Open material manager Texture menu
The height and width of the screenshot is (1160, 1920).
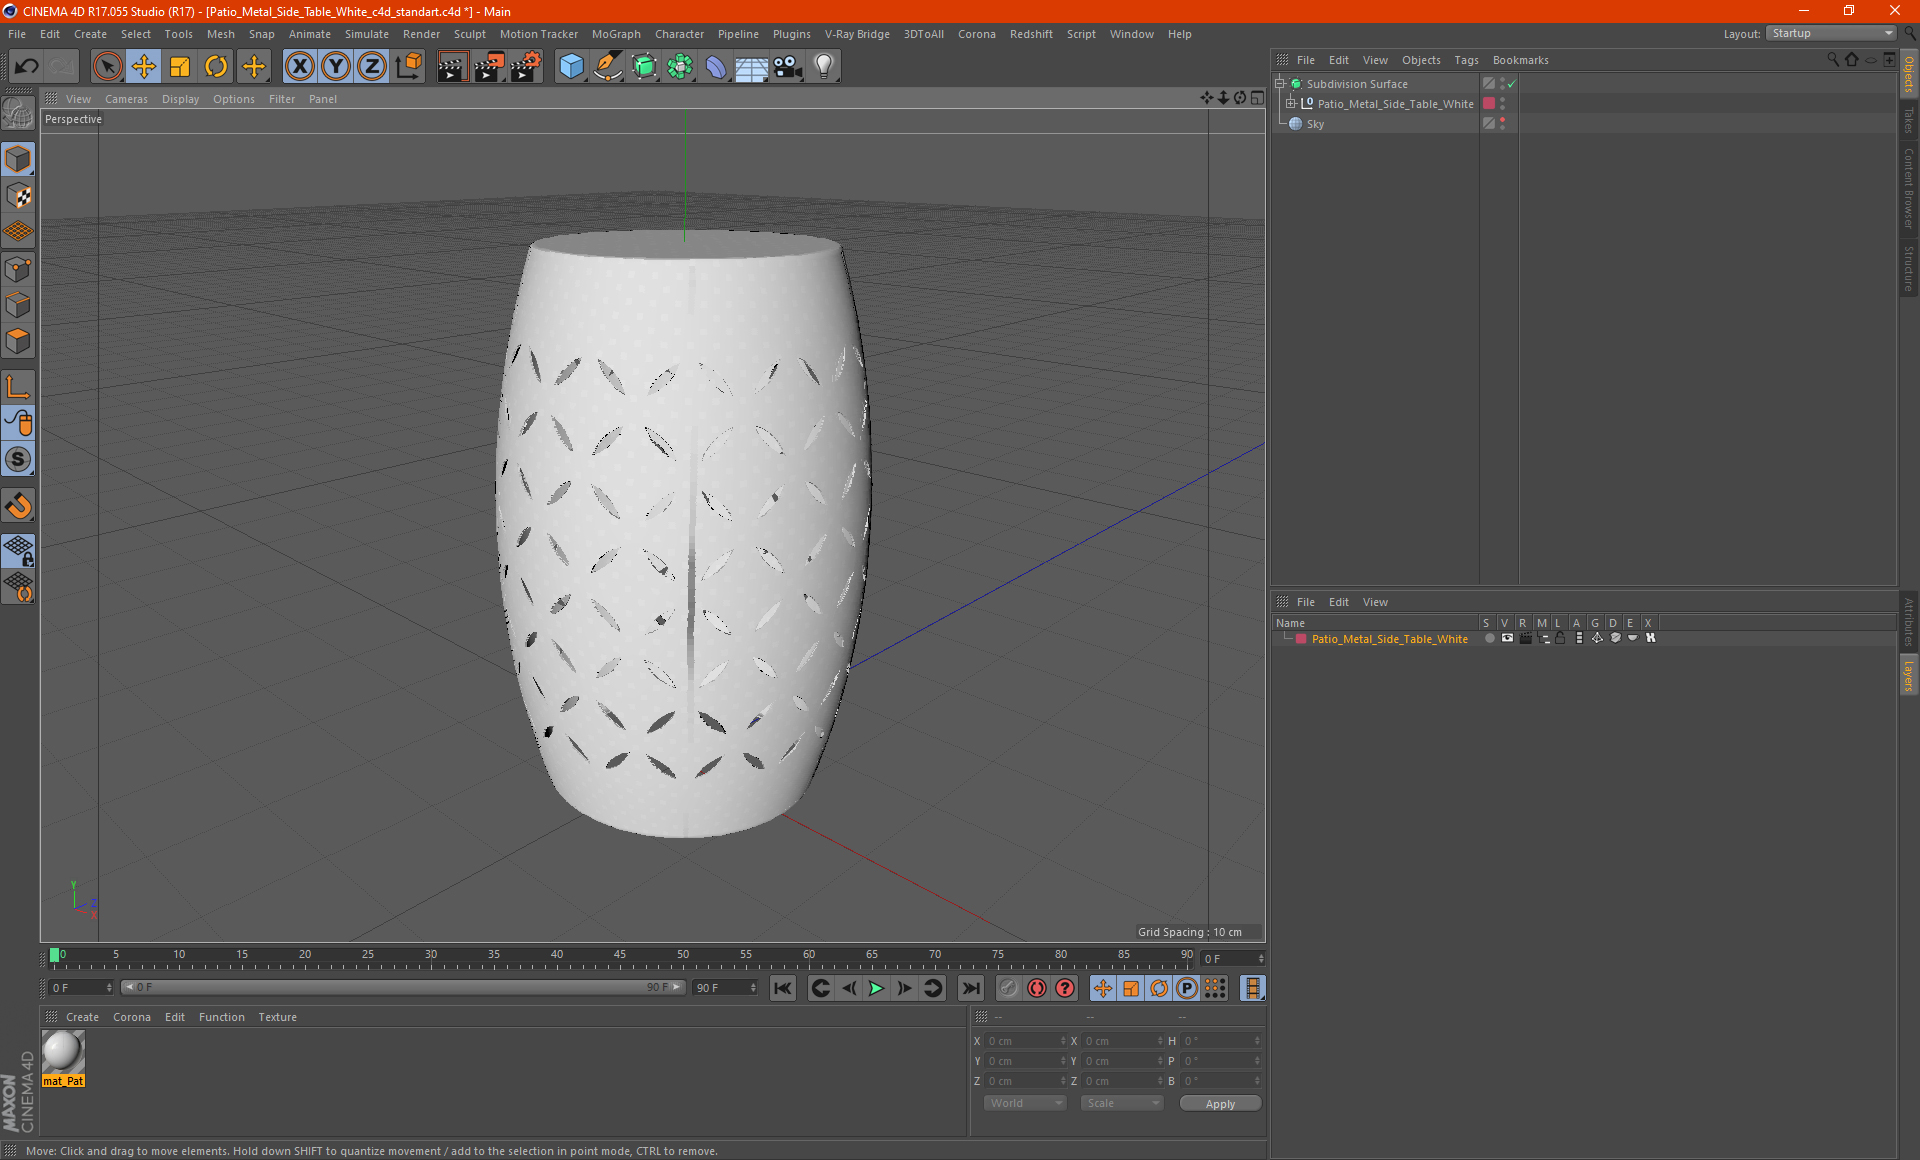pos(277,1017)
